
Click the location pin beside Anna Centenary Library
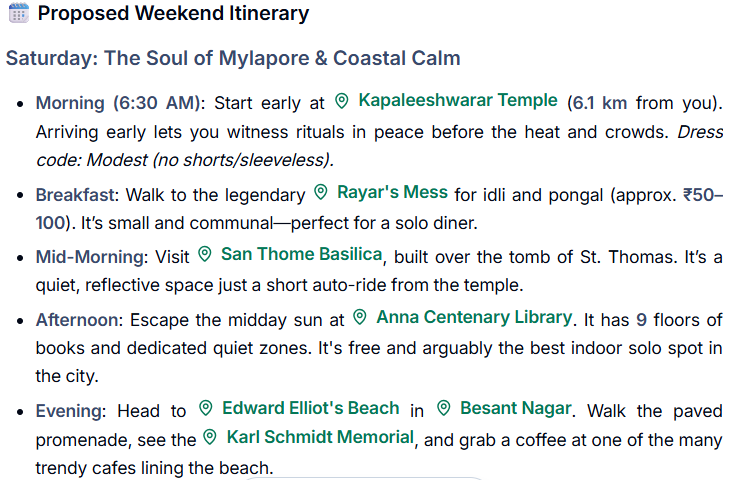coord(360,318)
